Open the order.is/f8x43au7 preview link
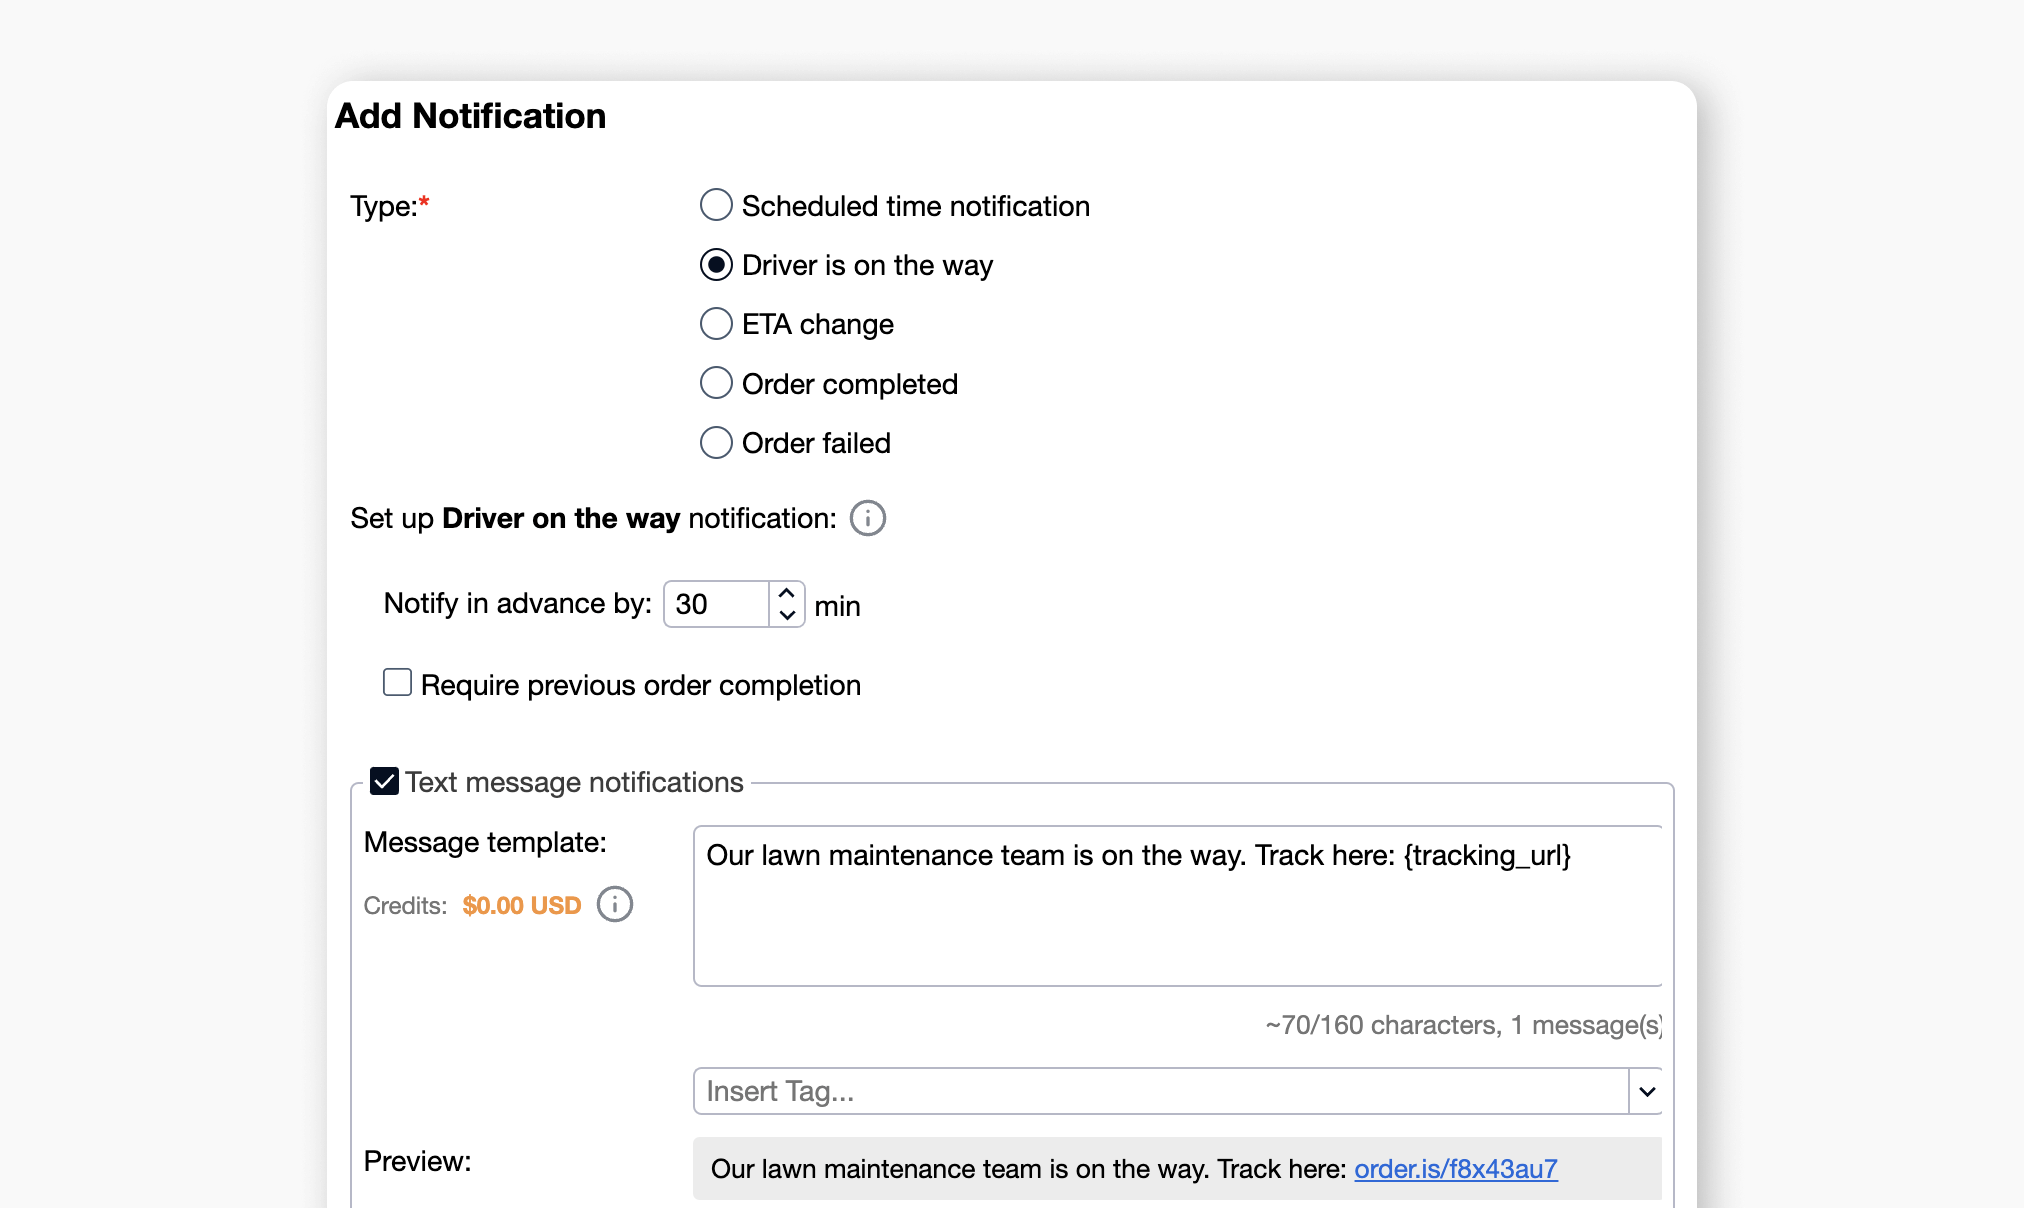The width and height of the screenshot is (2024, 1208). pyautogui.click(x=1455, y=1169)
